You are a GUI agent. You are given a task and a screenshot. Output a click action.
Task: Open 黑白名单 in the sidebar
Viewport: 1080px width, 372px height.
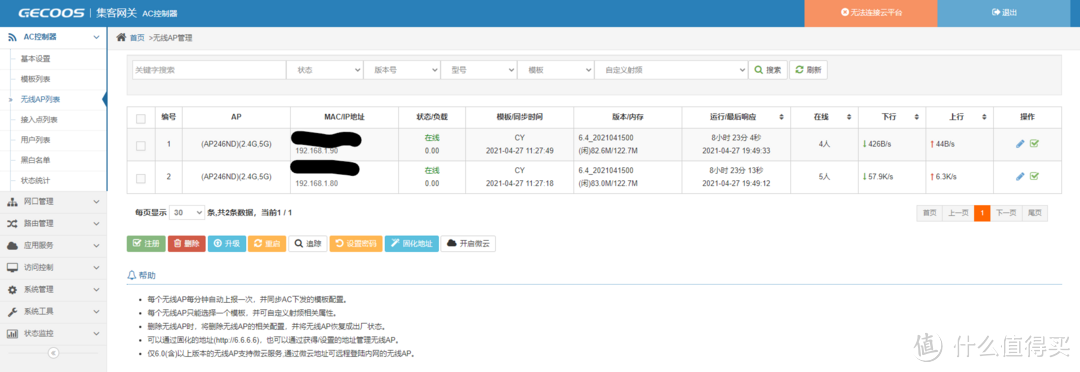pyautogui.click(x=35, y=160)
